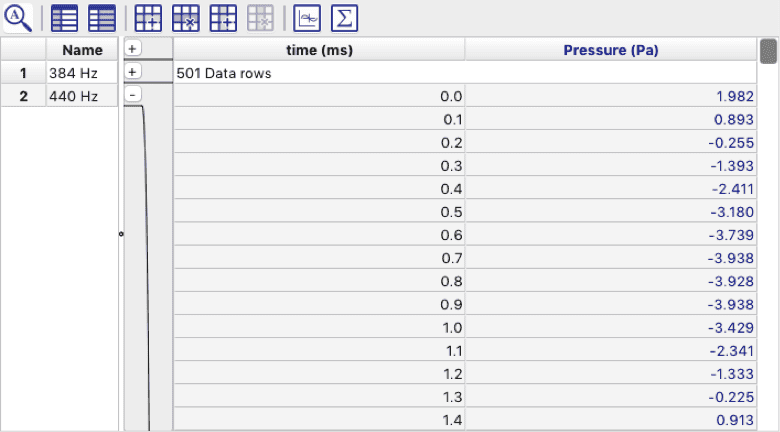Collapse the 440 Hz data rows
The width and height of the screenshot is (780, 432).
point(133,95)
